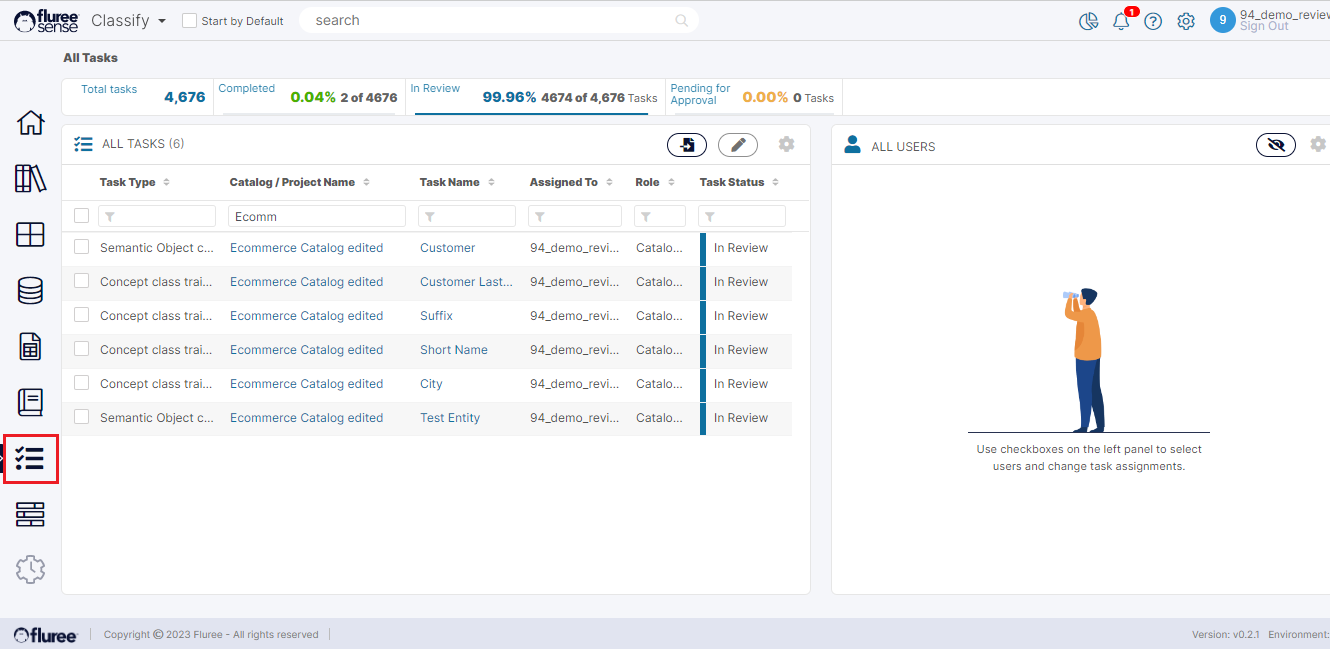This screenshot has height=649, width=1330.
Task: Check the select-all tasks checkbox
Action: [82, 216]
